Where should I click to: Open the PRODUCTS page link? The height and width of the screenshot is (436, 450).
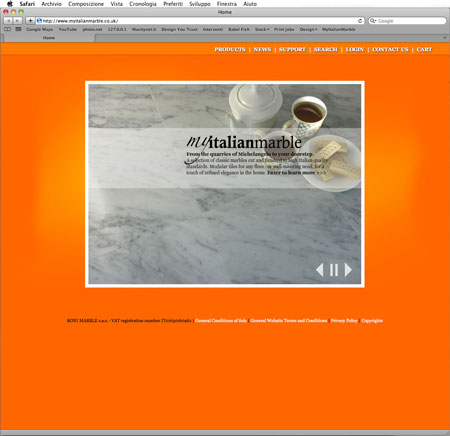[230, 49]
